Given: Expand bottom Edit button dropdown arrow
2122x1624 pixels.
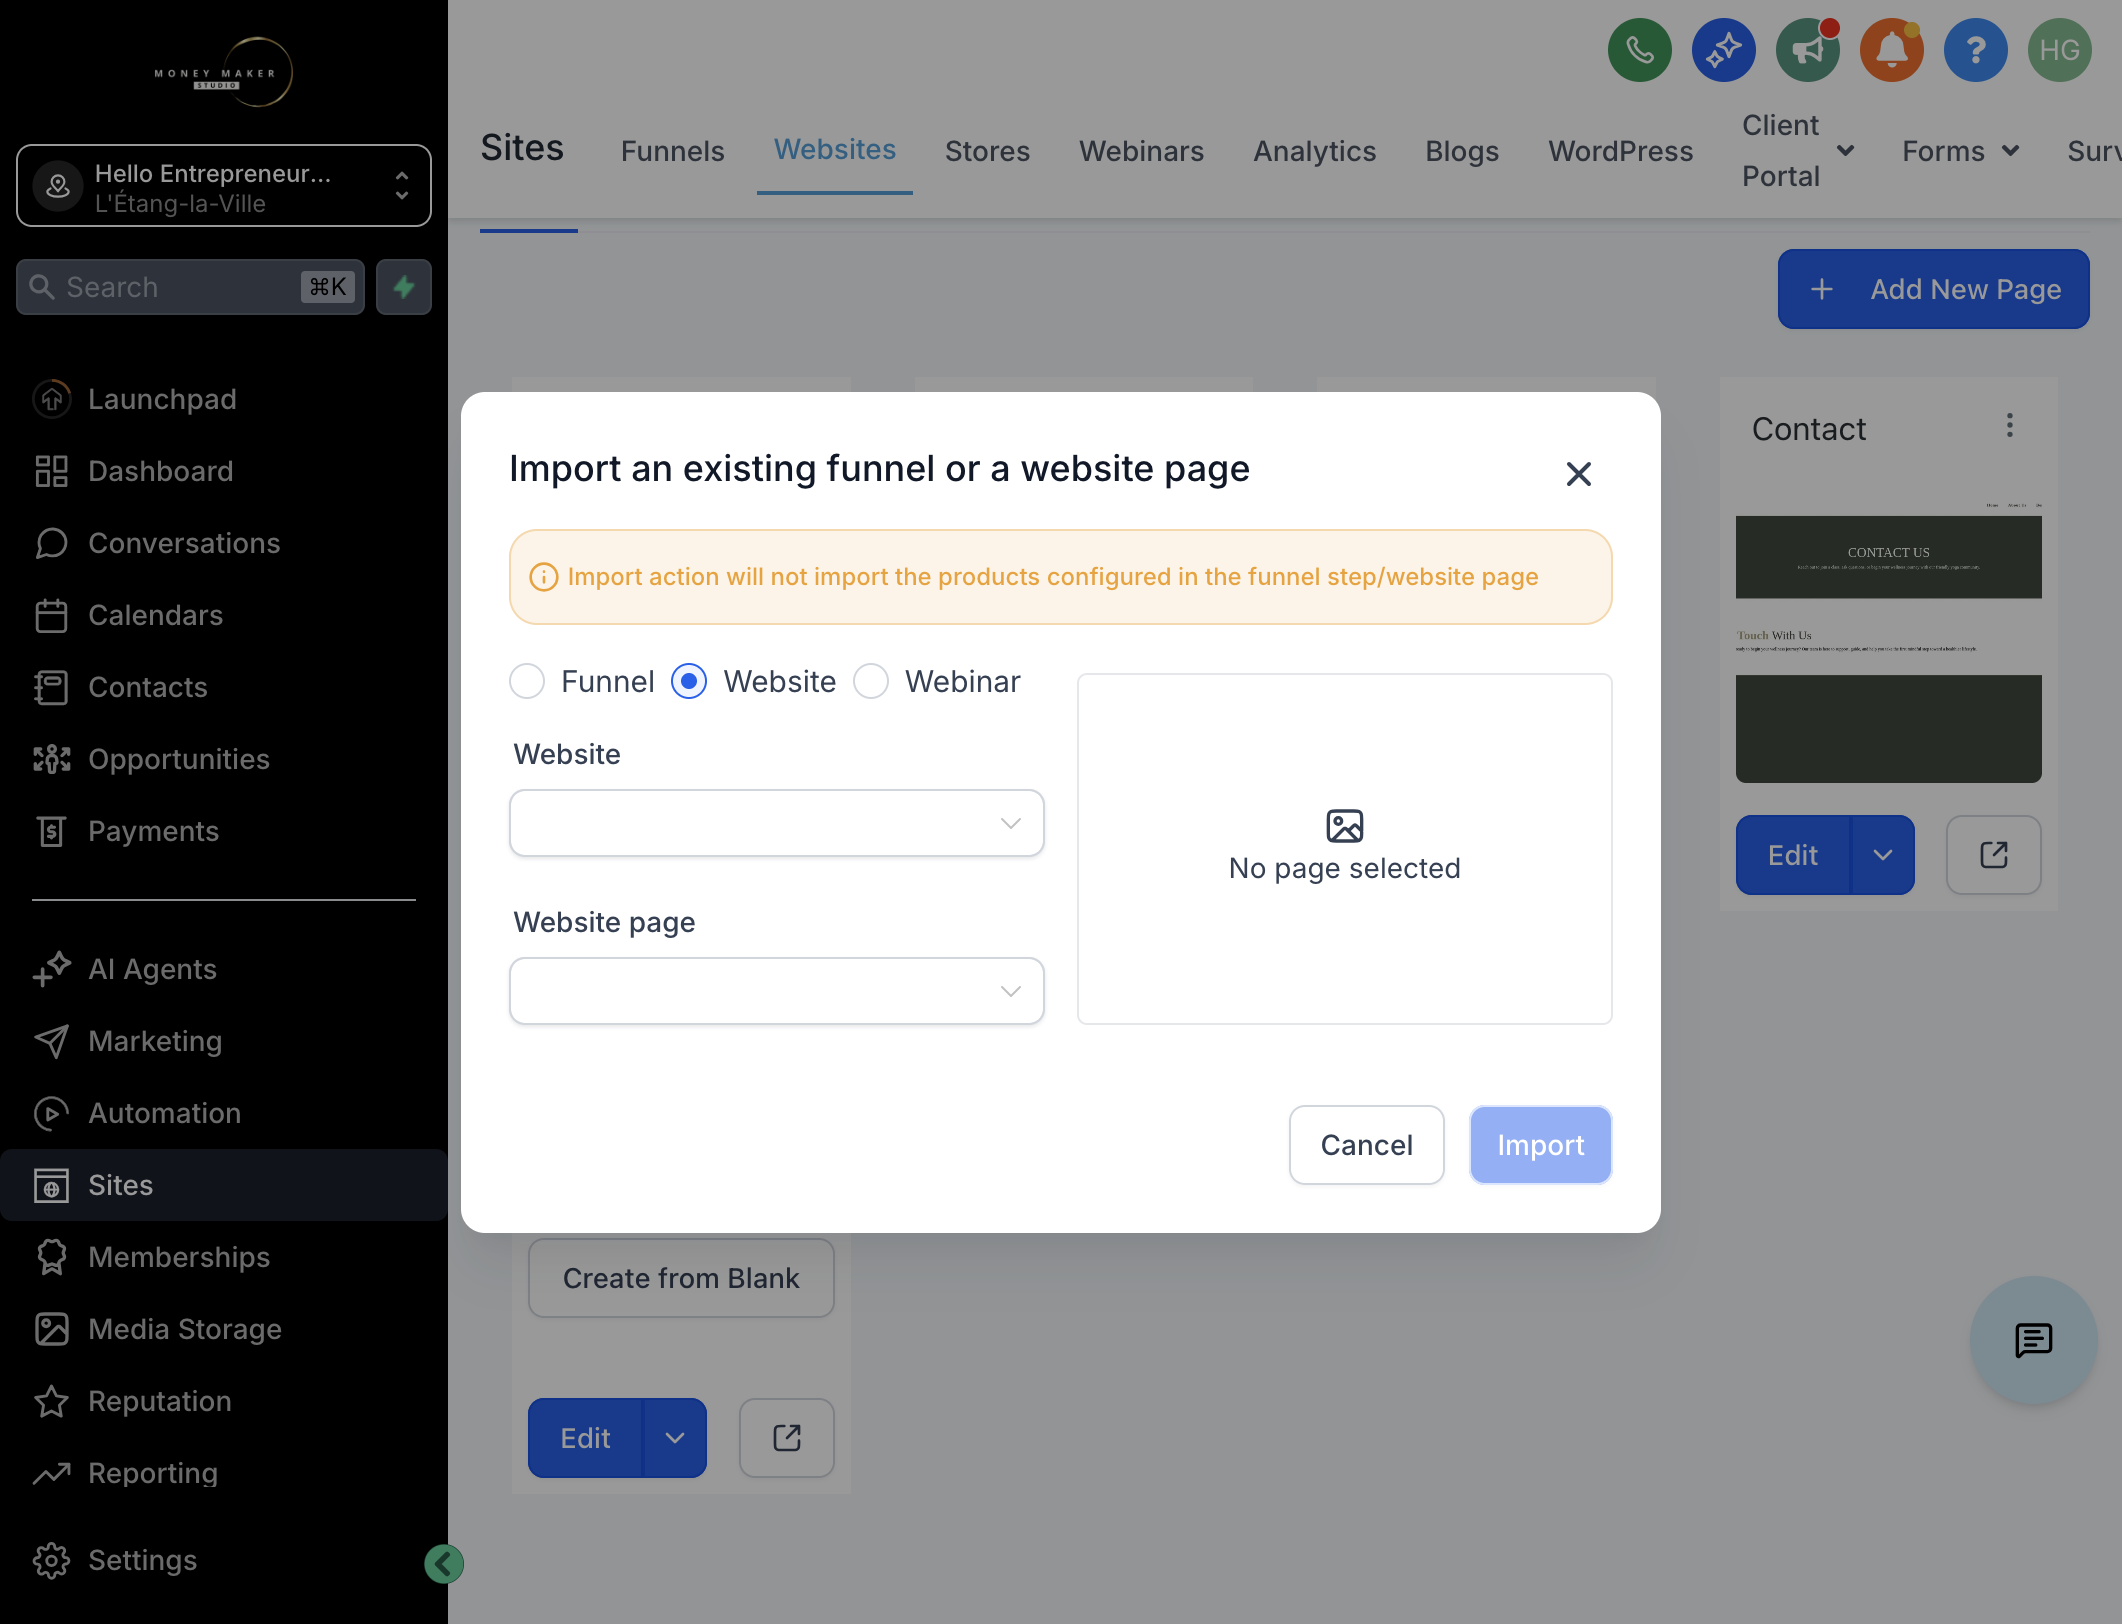Looking at the screenshot, I should [x=675, y=1438].
